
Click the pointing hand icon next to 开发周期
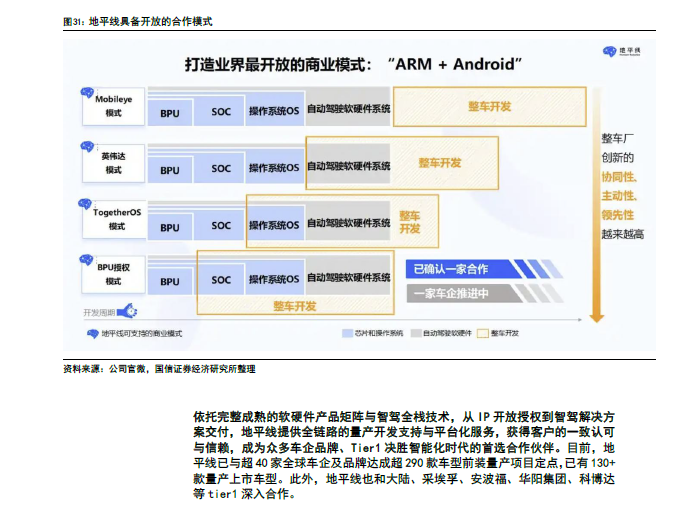[x=127, y=311]
